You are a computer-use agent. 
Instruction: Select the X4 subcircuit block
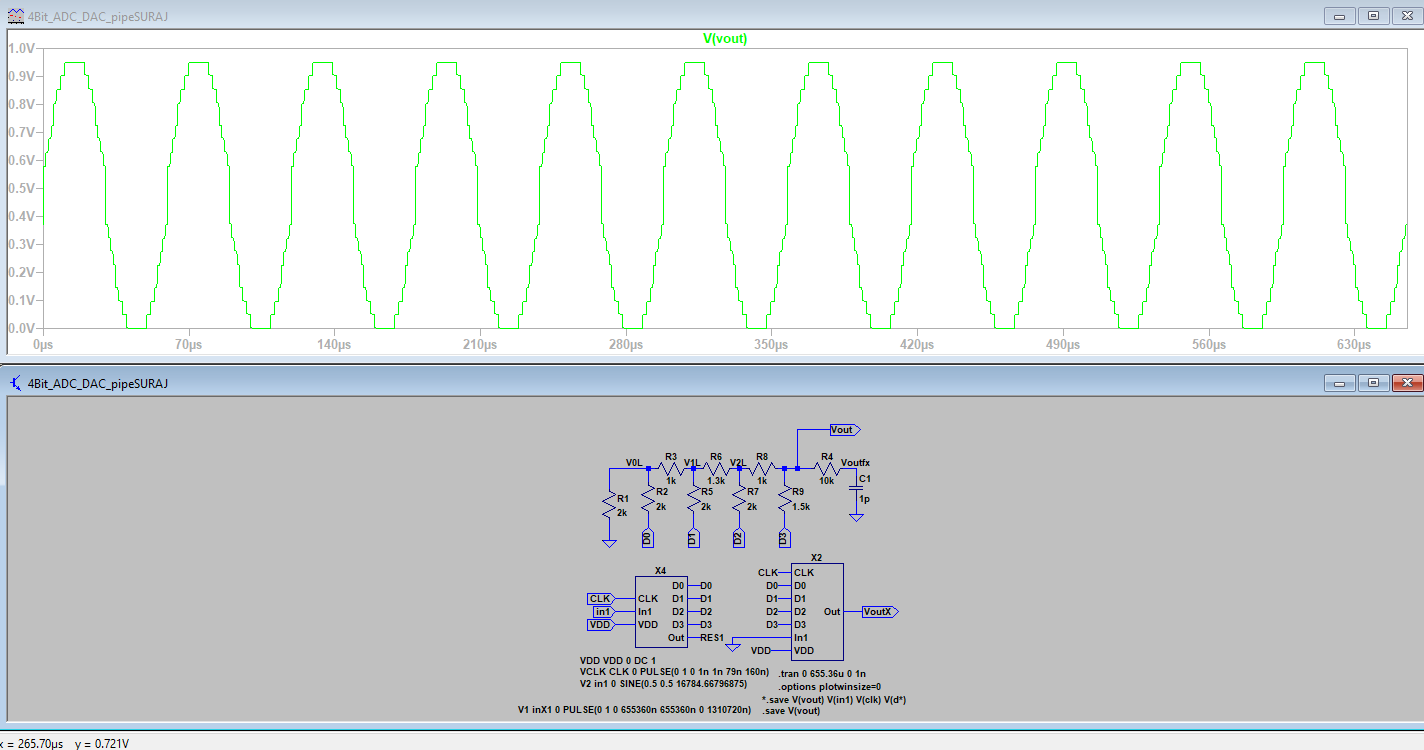click(x=660, y=611)
